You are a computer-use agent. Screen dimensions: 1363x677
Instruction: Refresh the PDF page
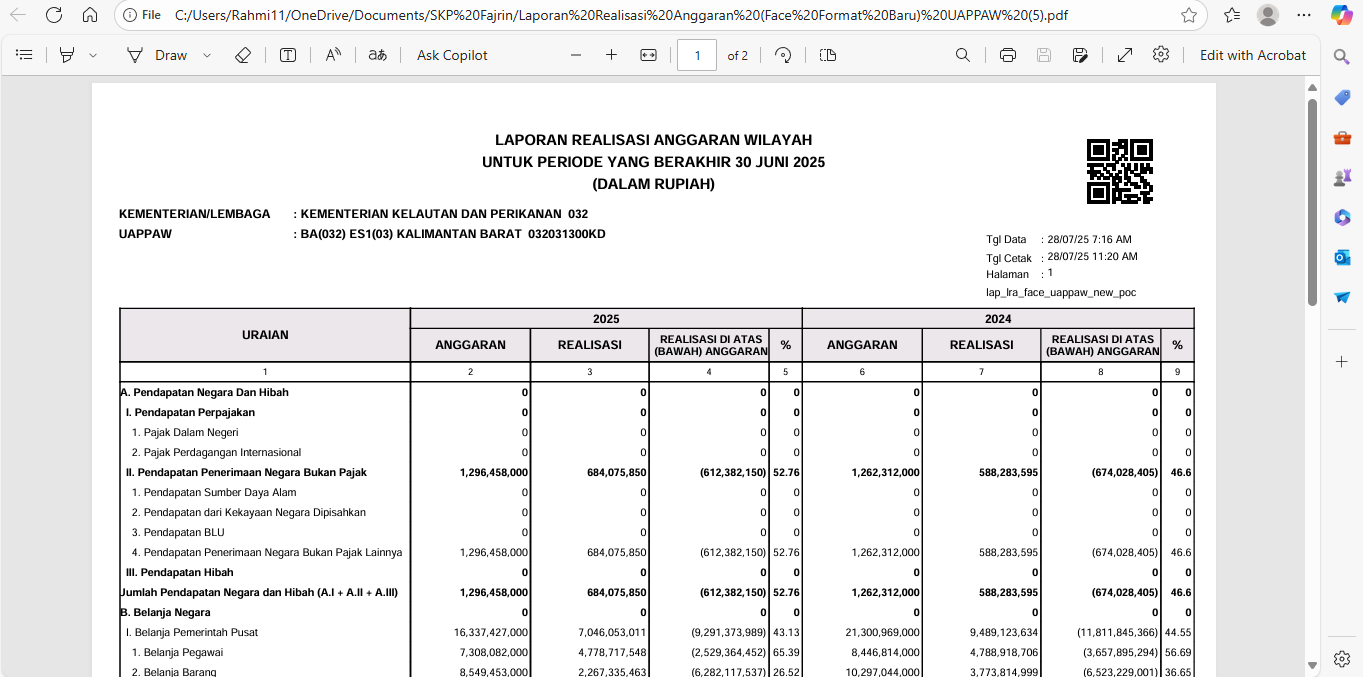(54, 15)
